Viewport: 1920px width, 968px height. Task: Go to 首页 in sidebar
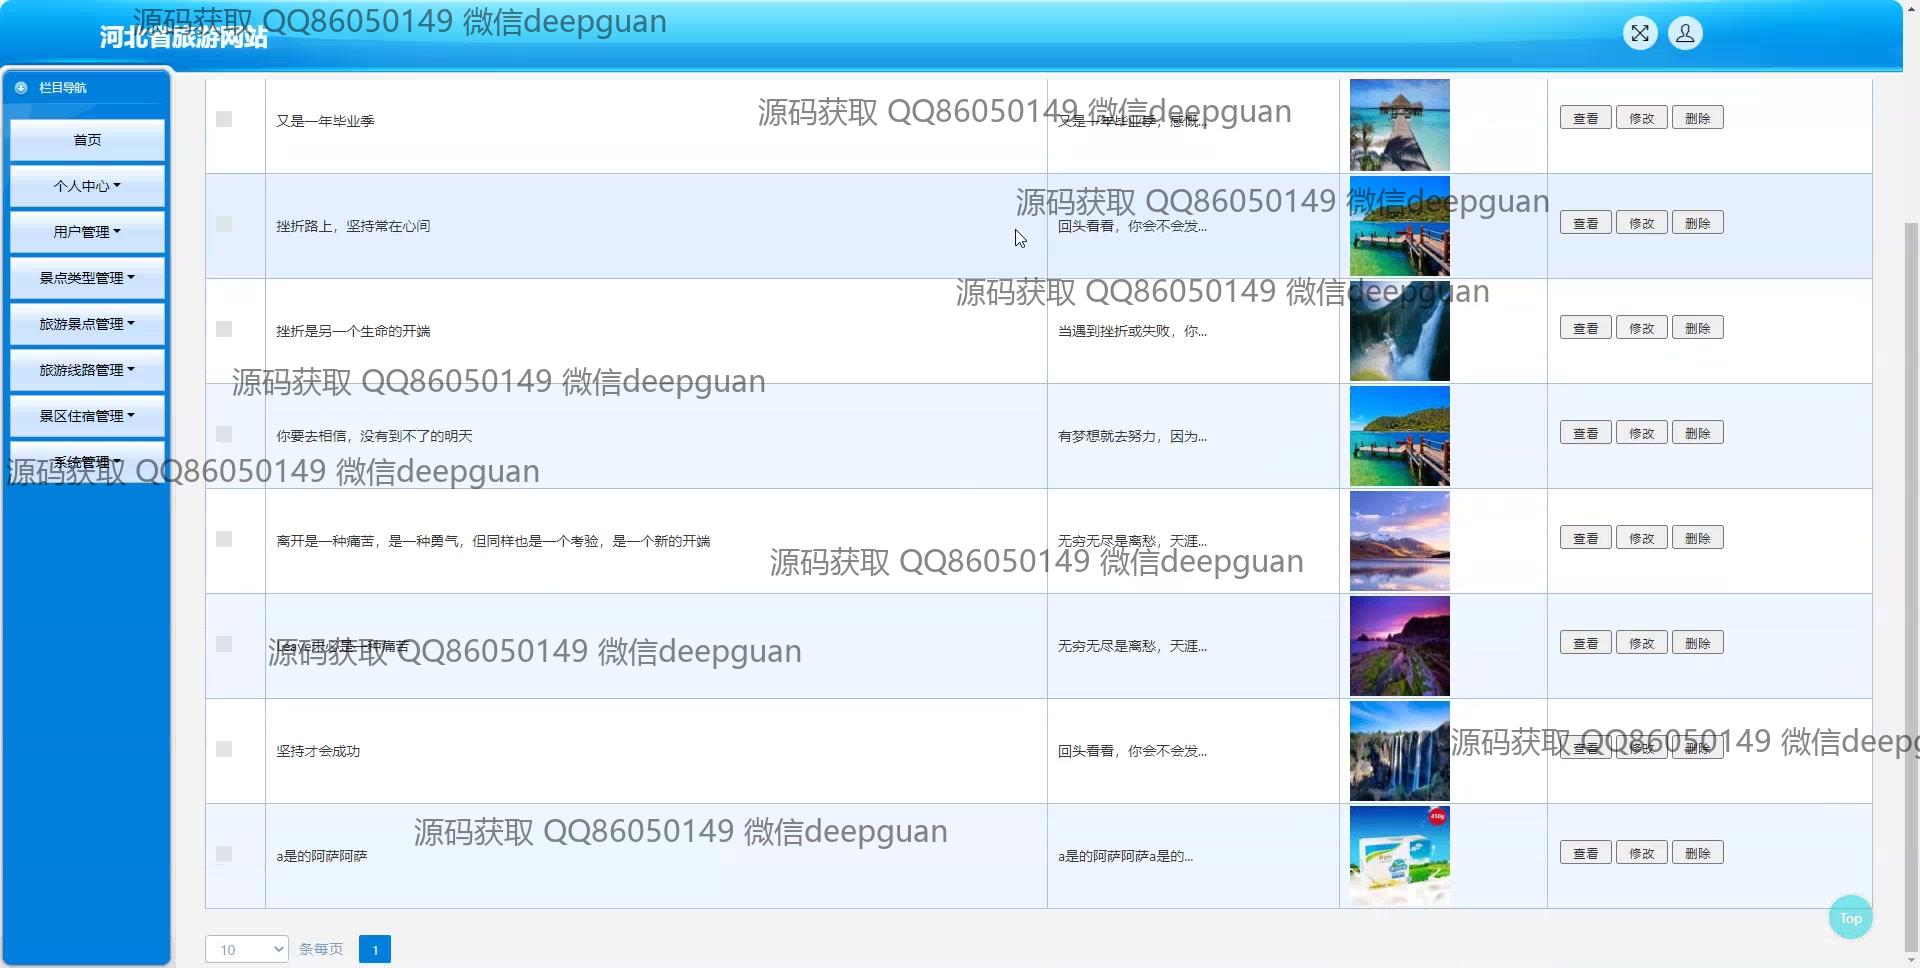coord(87,140)
